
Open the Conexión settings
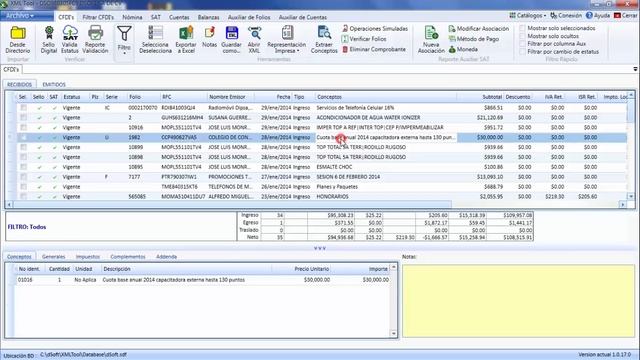pos(566,16)
